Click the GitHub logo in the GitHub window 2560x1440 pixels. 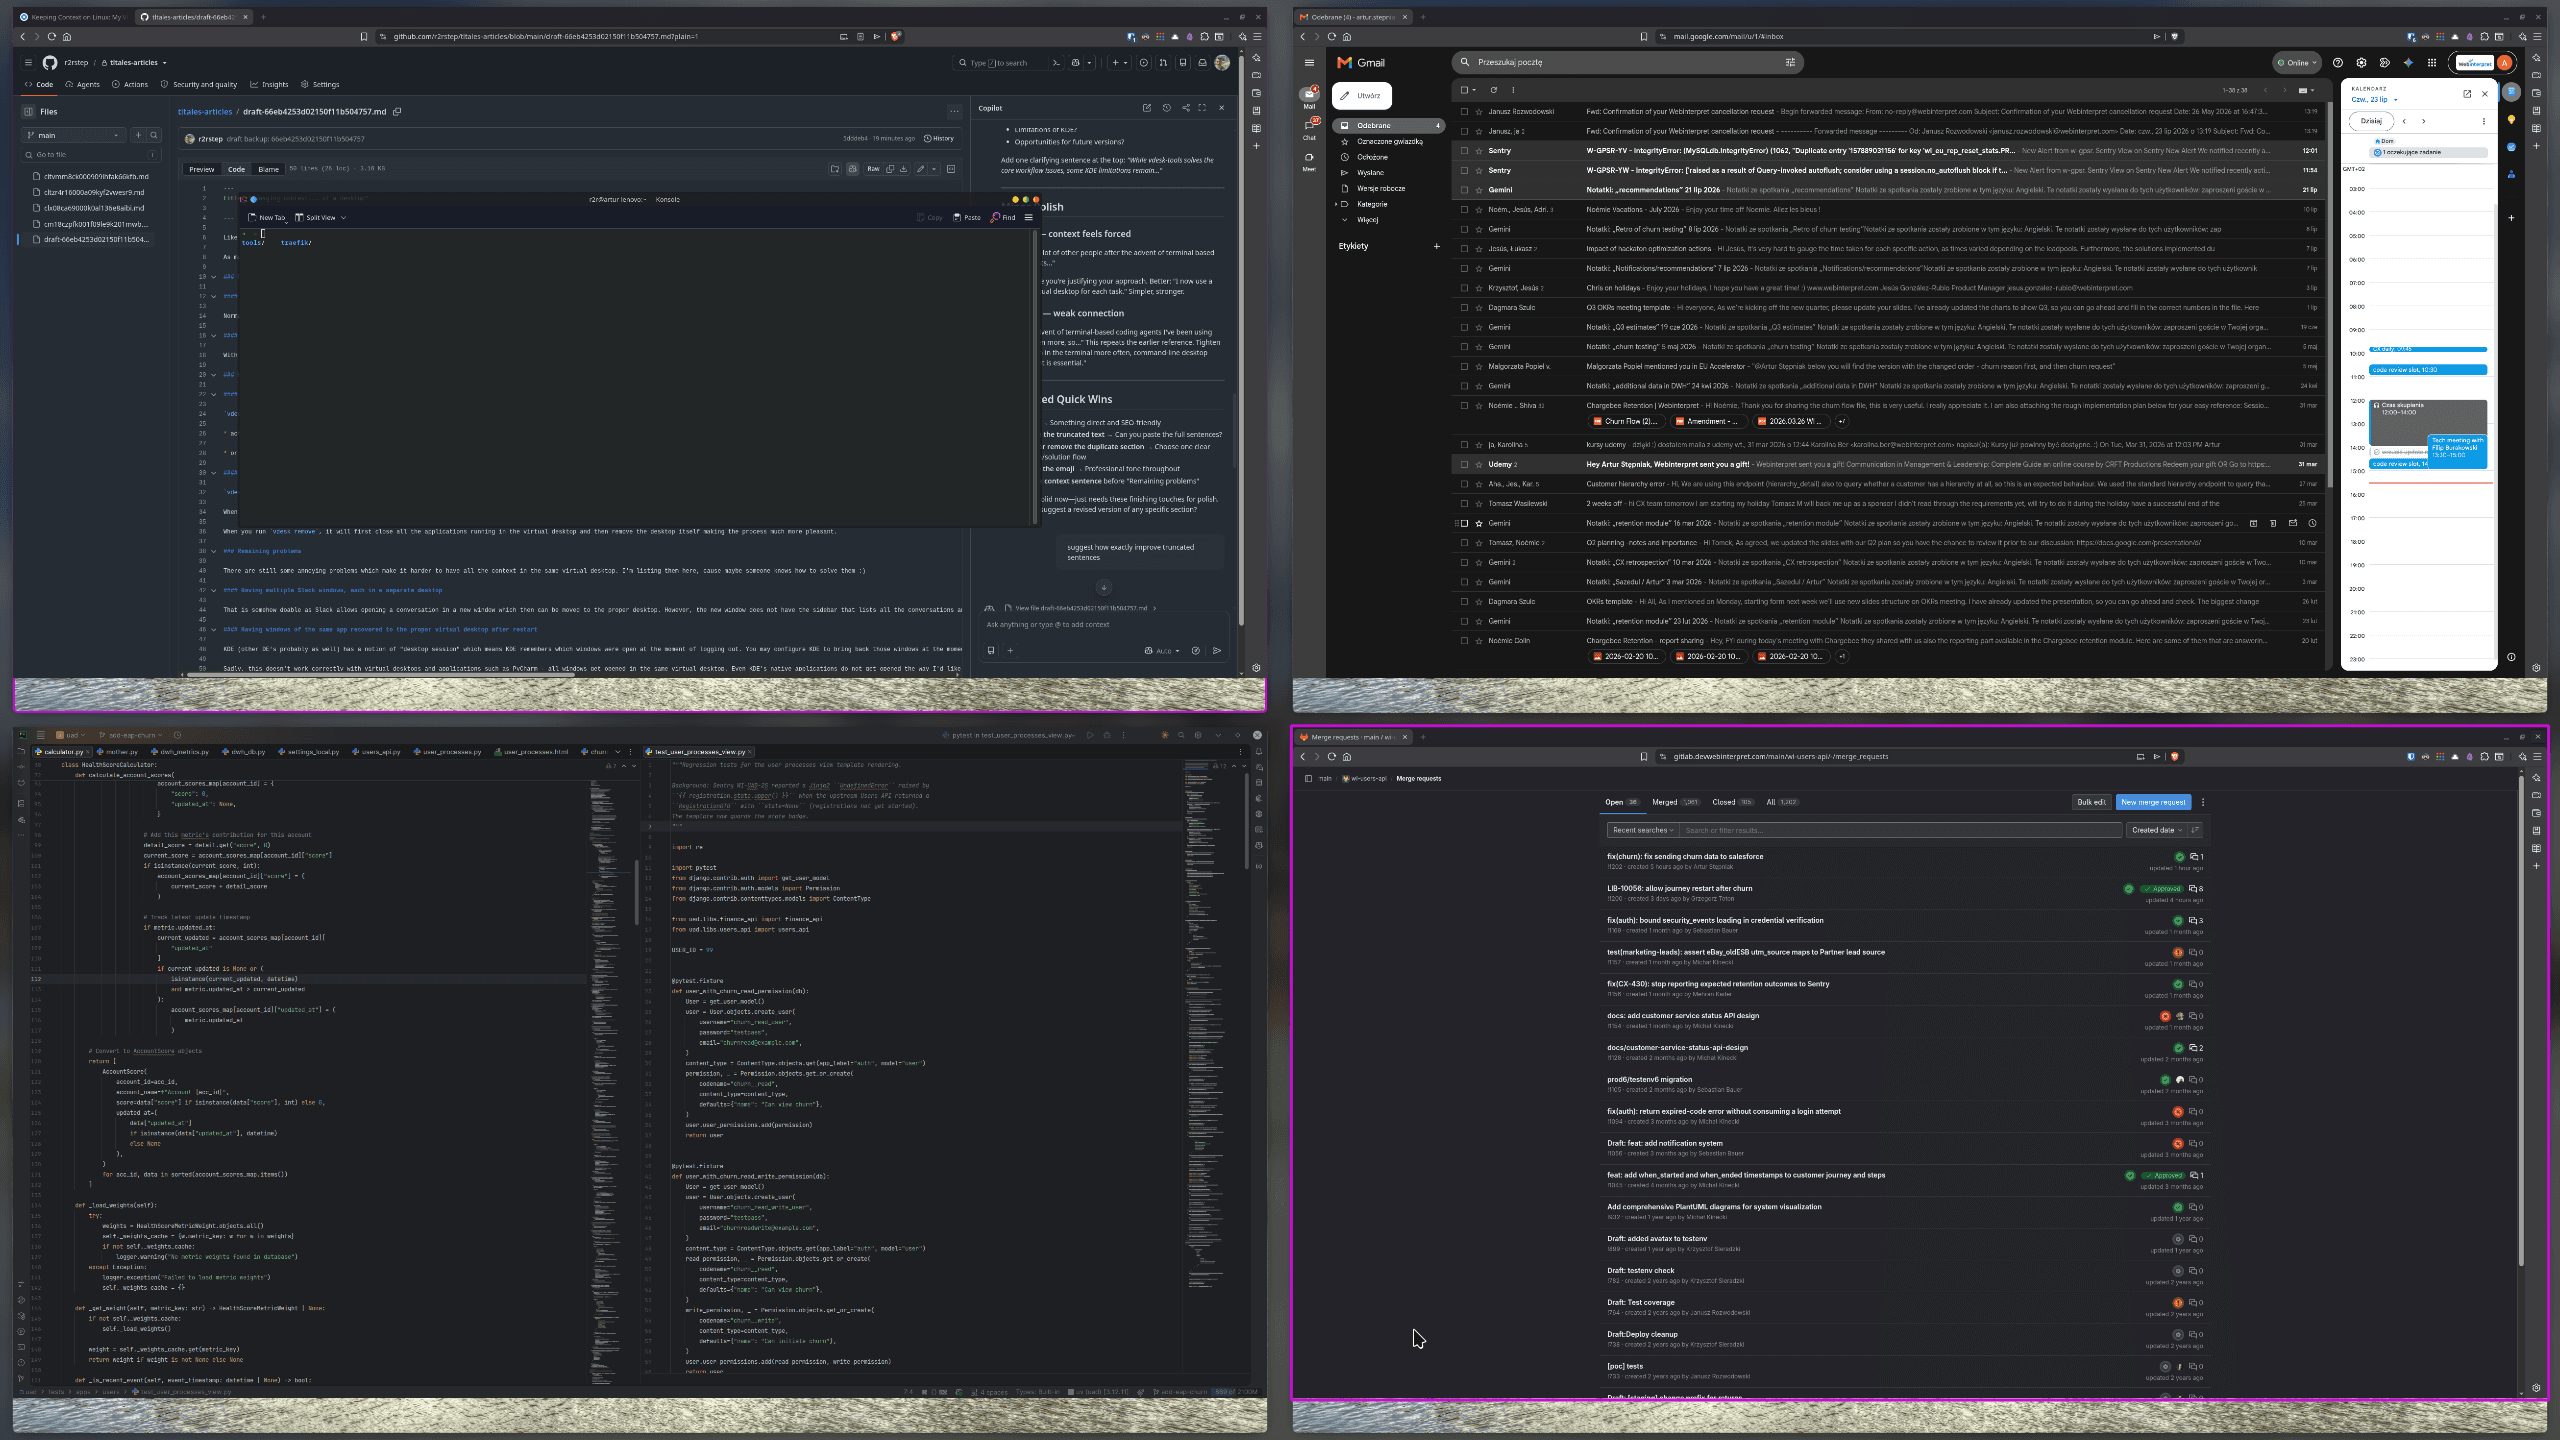[x=50, y=62]
